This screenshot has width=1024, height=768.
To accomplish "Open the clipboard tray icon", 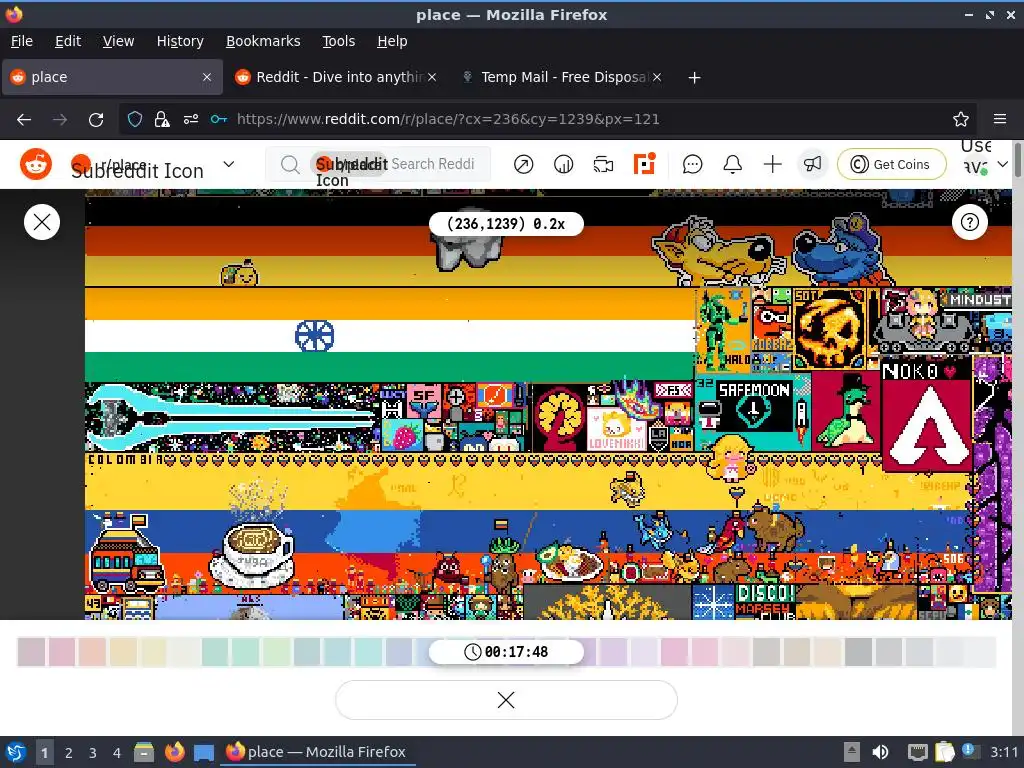I will tap(944, 752).
